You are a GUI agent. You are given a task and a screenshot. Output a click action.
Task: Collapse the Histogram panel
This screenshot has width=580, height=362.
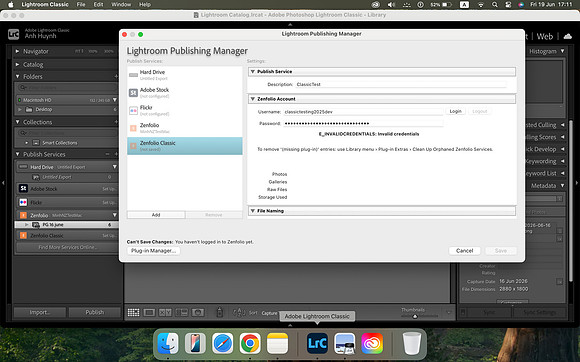pyautogui.click(x=563, y=51)
